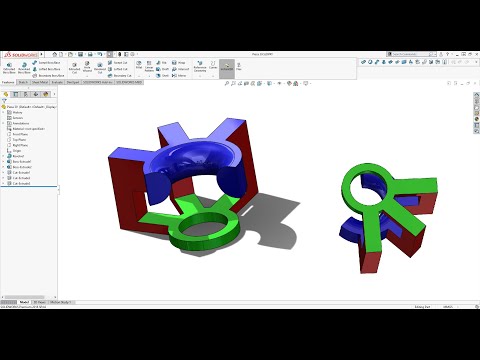
Task: Select the Shell feature tool
Action: point(162,76)
